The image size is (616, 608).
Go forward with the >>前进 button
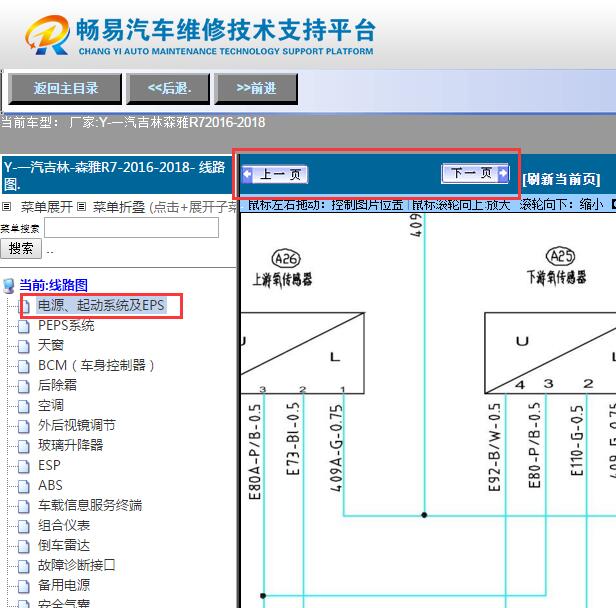coord(256,88)
